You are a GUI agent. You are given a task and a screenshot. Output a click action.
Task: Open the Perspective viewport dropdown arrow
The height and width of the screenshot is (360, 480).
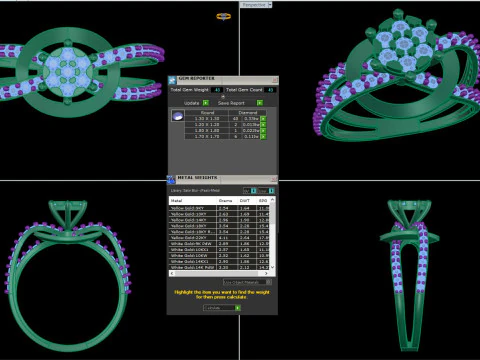point(270,5)
